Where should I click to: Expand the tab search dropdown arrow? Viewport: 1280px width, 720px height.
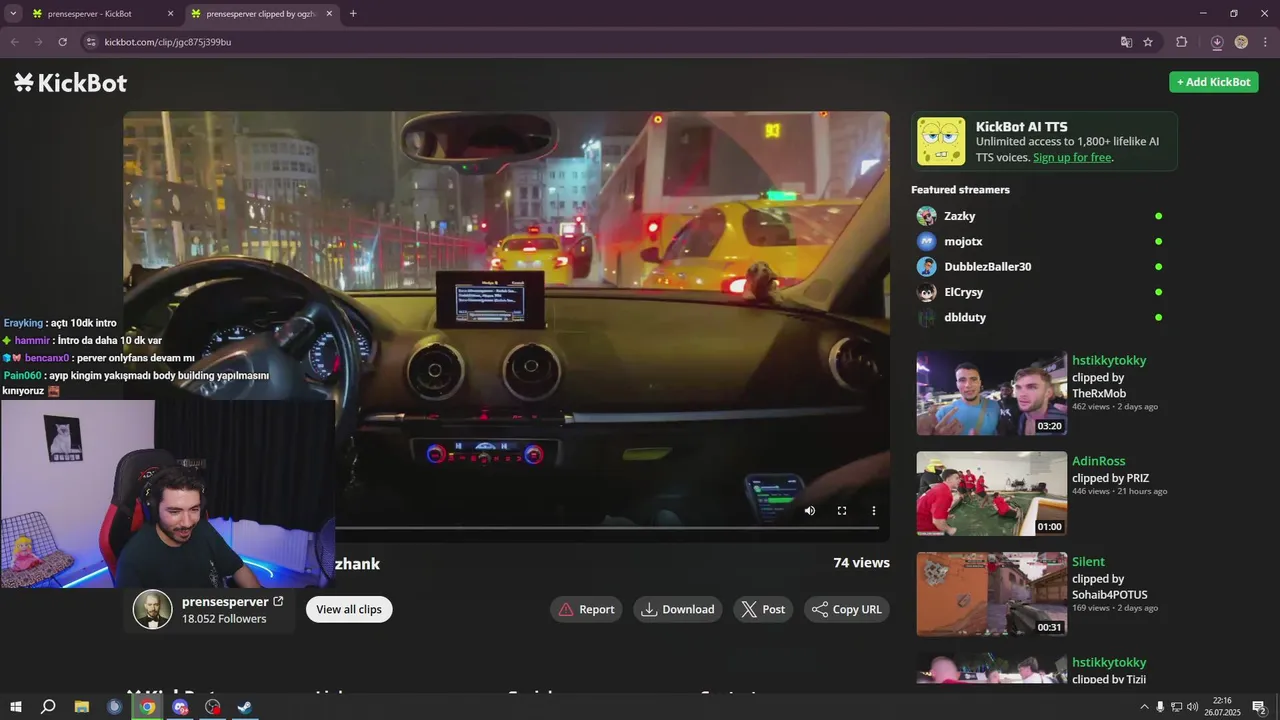click(13, 14)
